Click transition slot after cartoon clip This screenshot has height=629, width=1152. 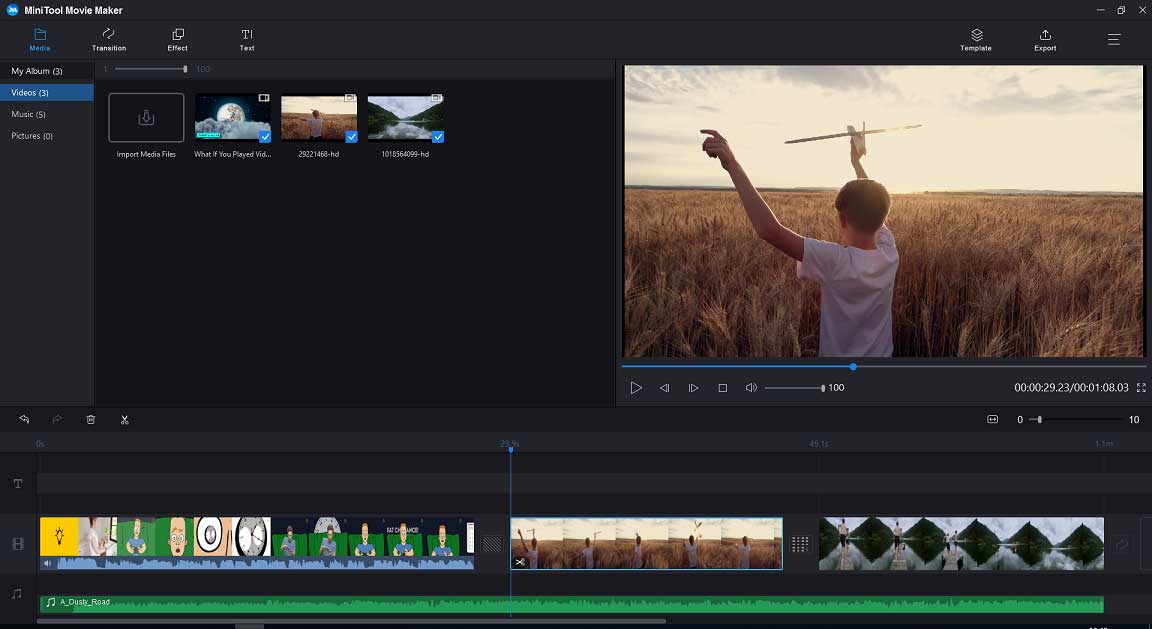coord(492,544)
